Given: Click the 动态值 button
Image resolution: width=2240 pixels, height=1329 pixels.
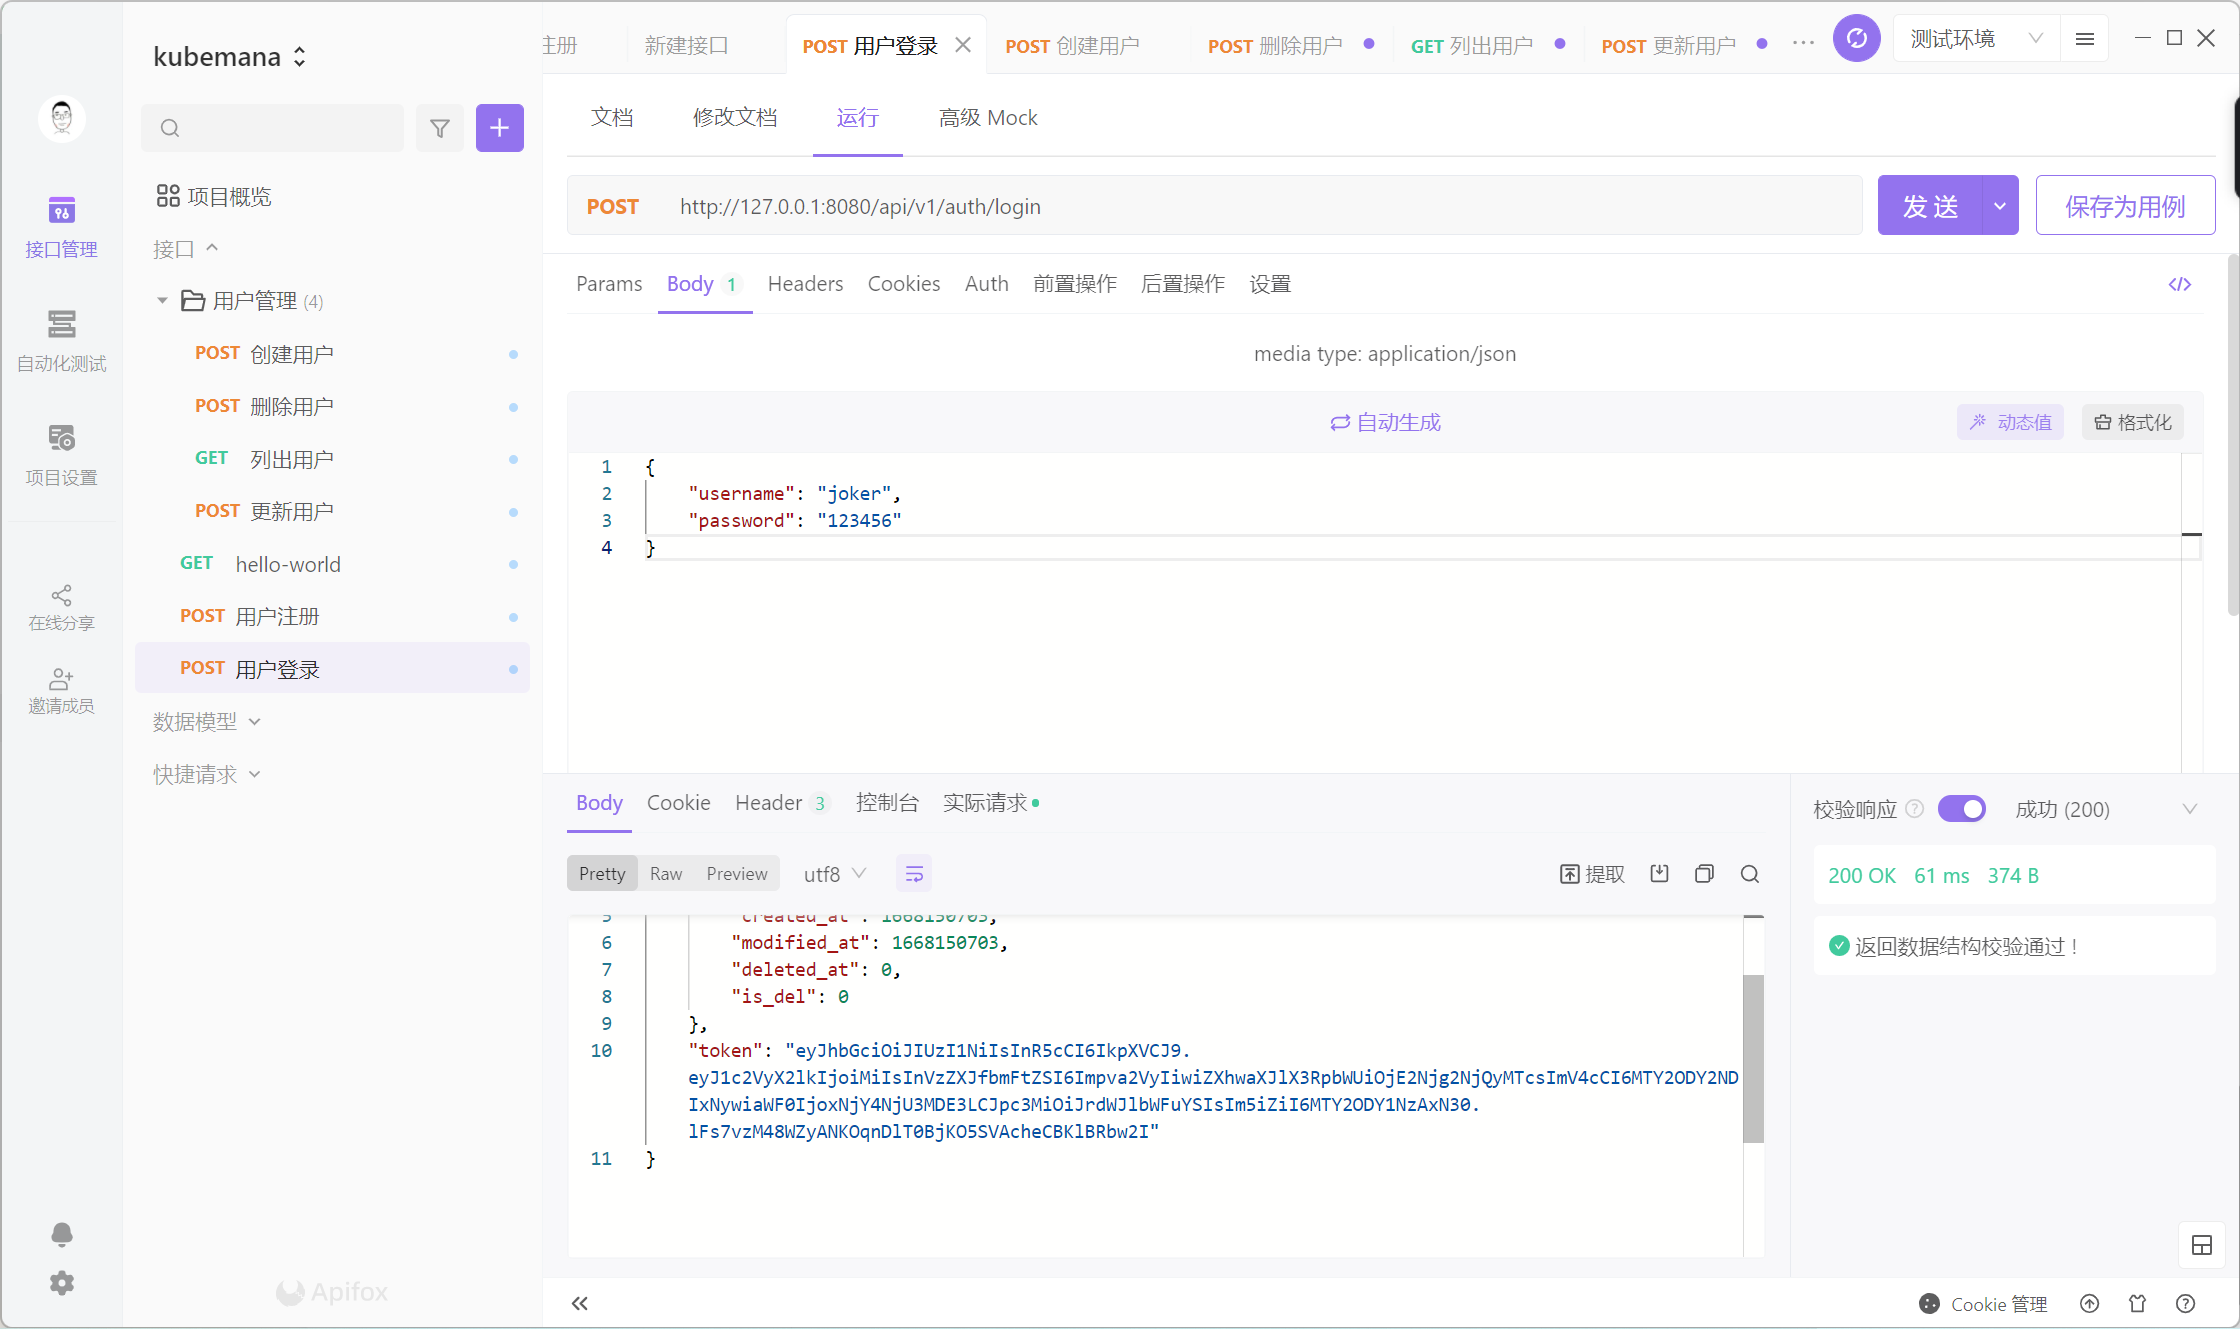Looking at the screenshot, I should 2010,422.
